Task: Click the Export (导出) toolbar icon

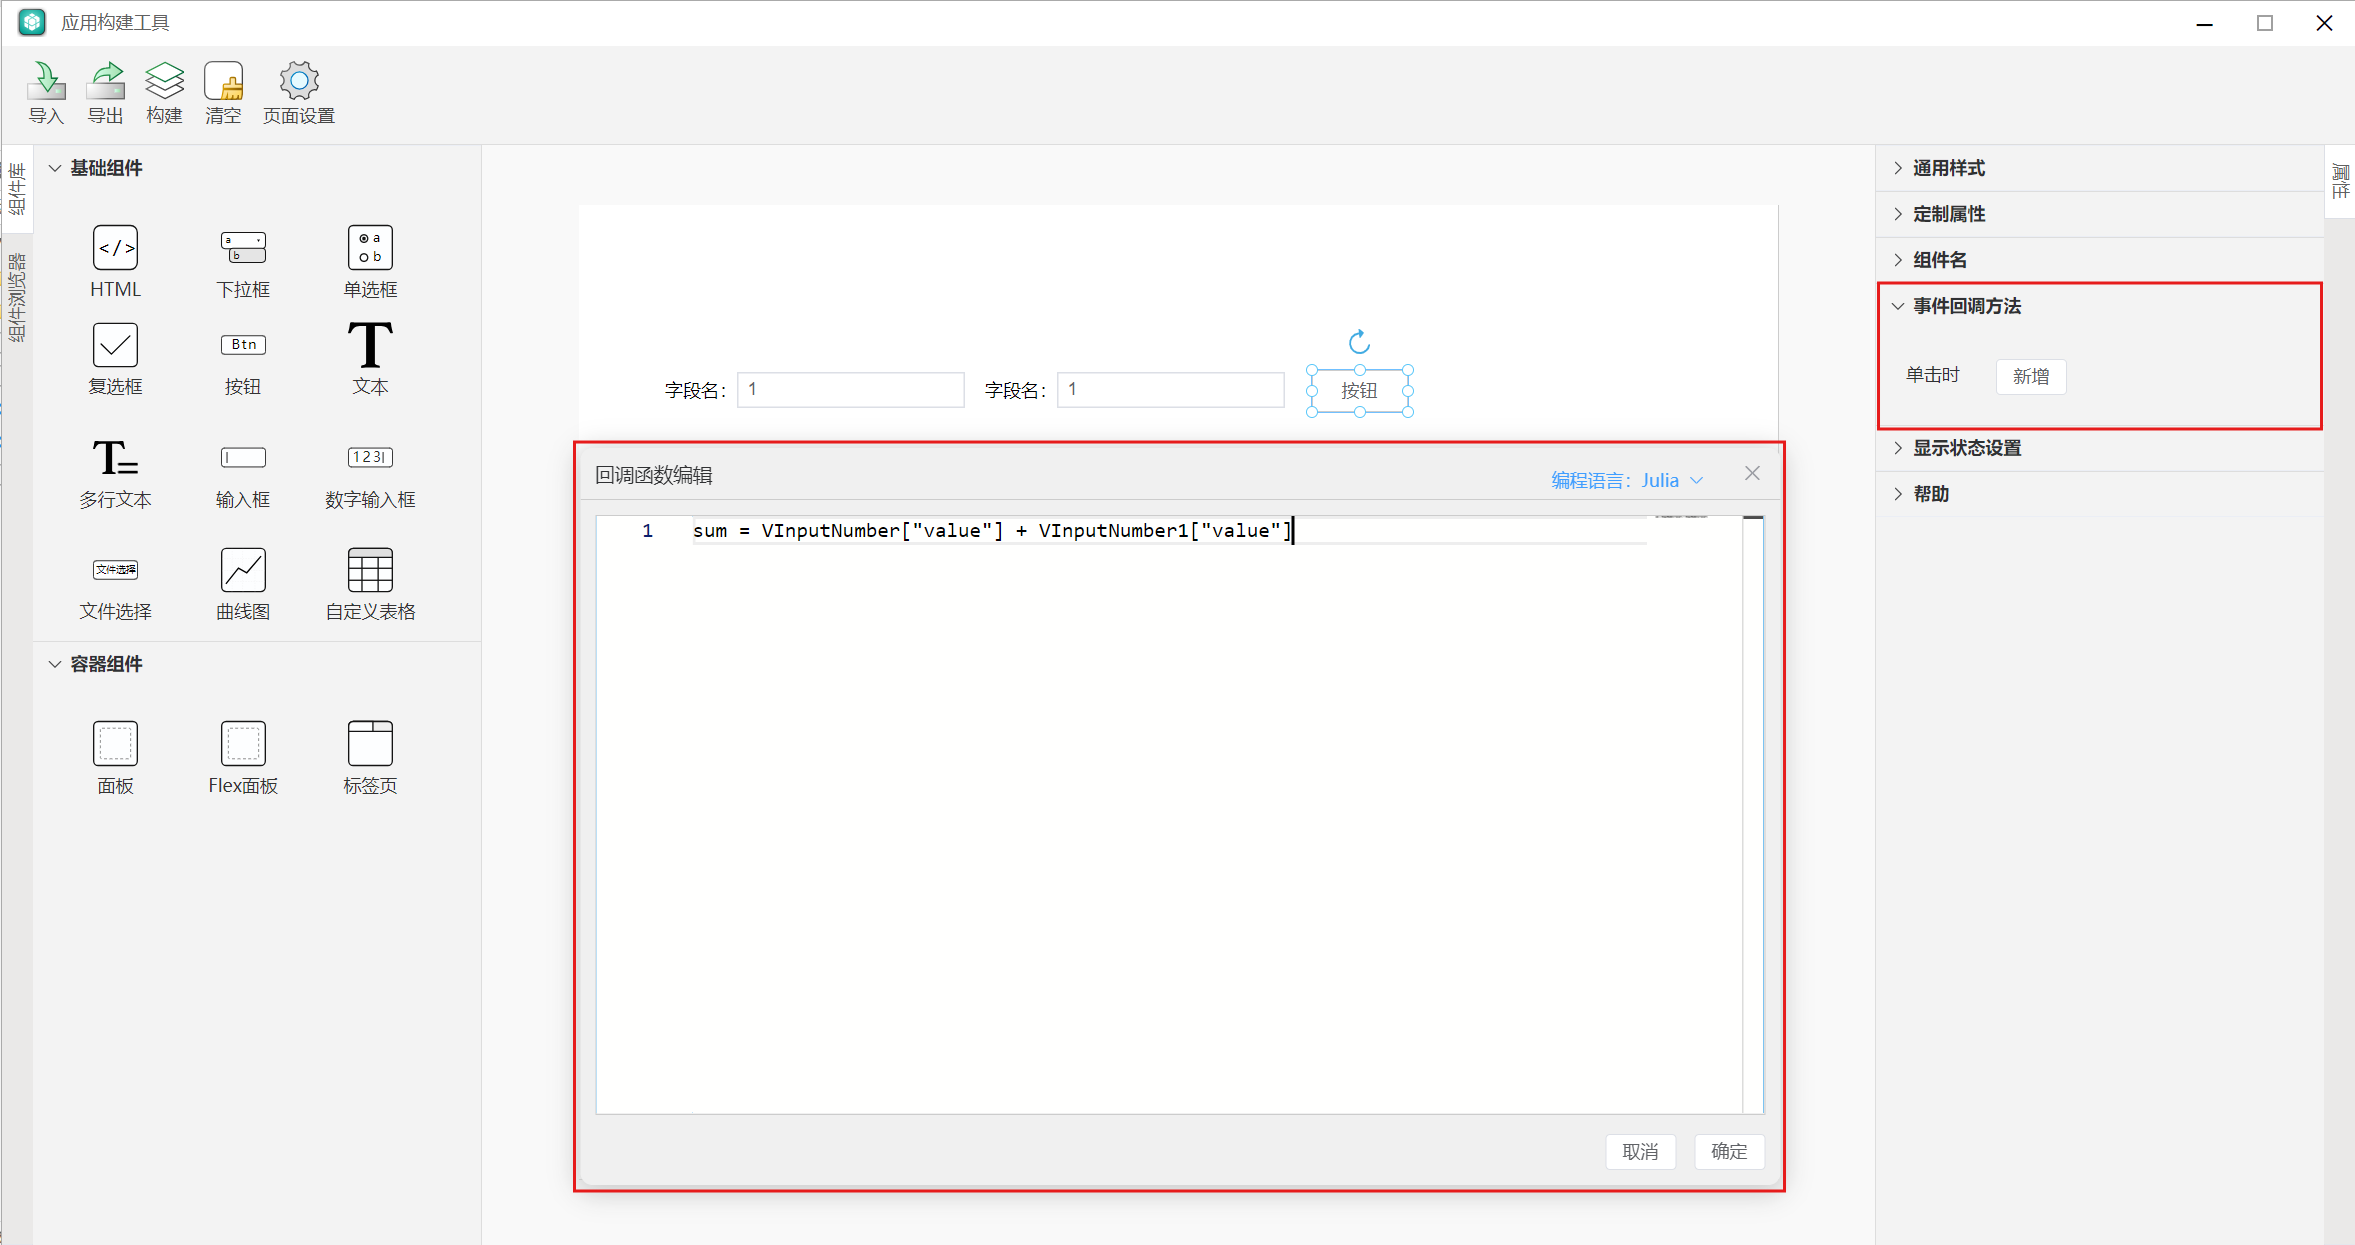Action: (x=105, y=82)
